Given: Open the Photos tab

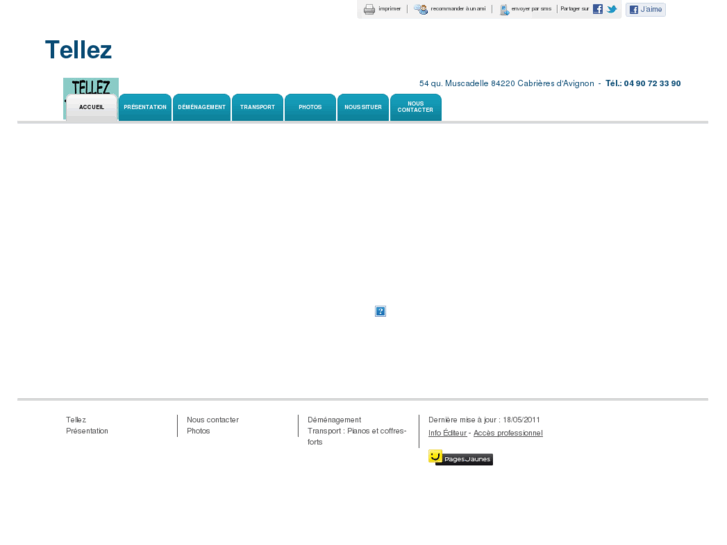Looking at the screenshot, I should [310, 107].
